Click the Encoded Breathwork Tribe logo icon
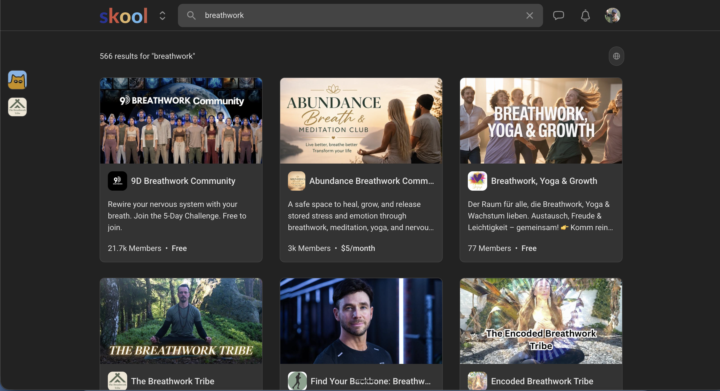The width and height of the screenshot is (720, 391). [477, 381]
